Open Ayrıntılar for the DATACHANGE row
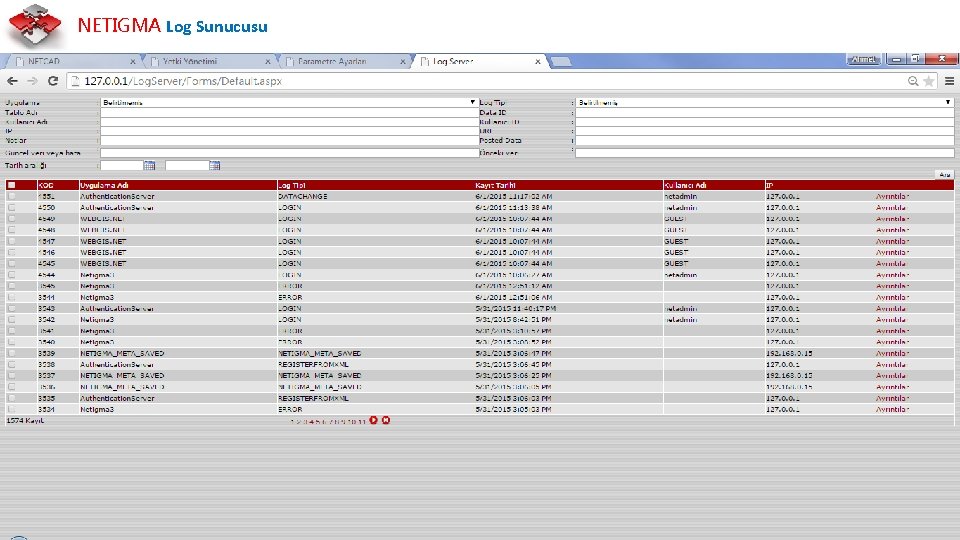This screenshot has width=960, height=540. point(892,196)
